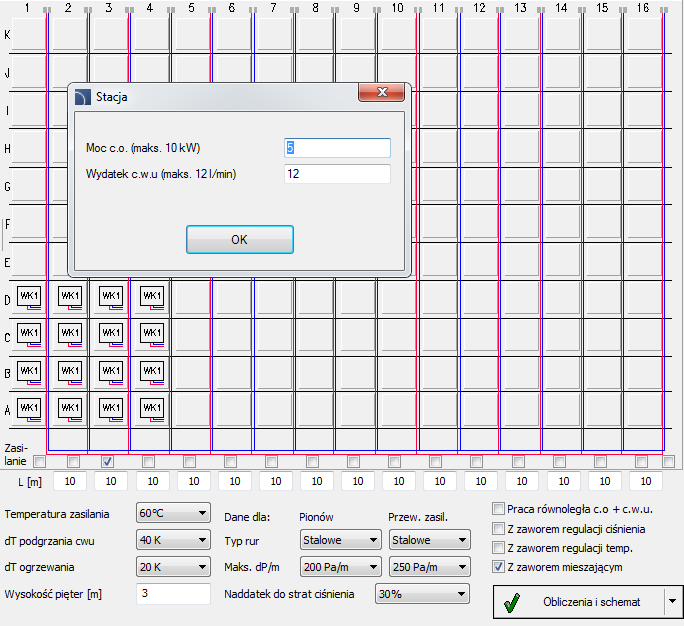Click empty cell at row J, column 12
684x626 pixels.
pyautogui.click(x=480, y=72)
